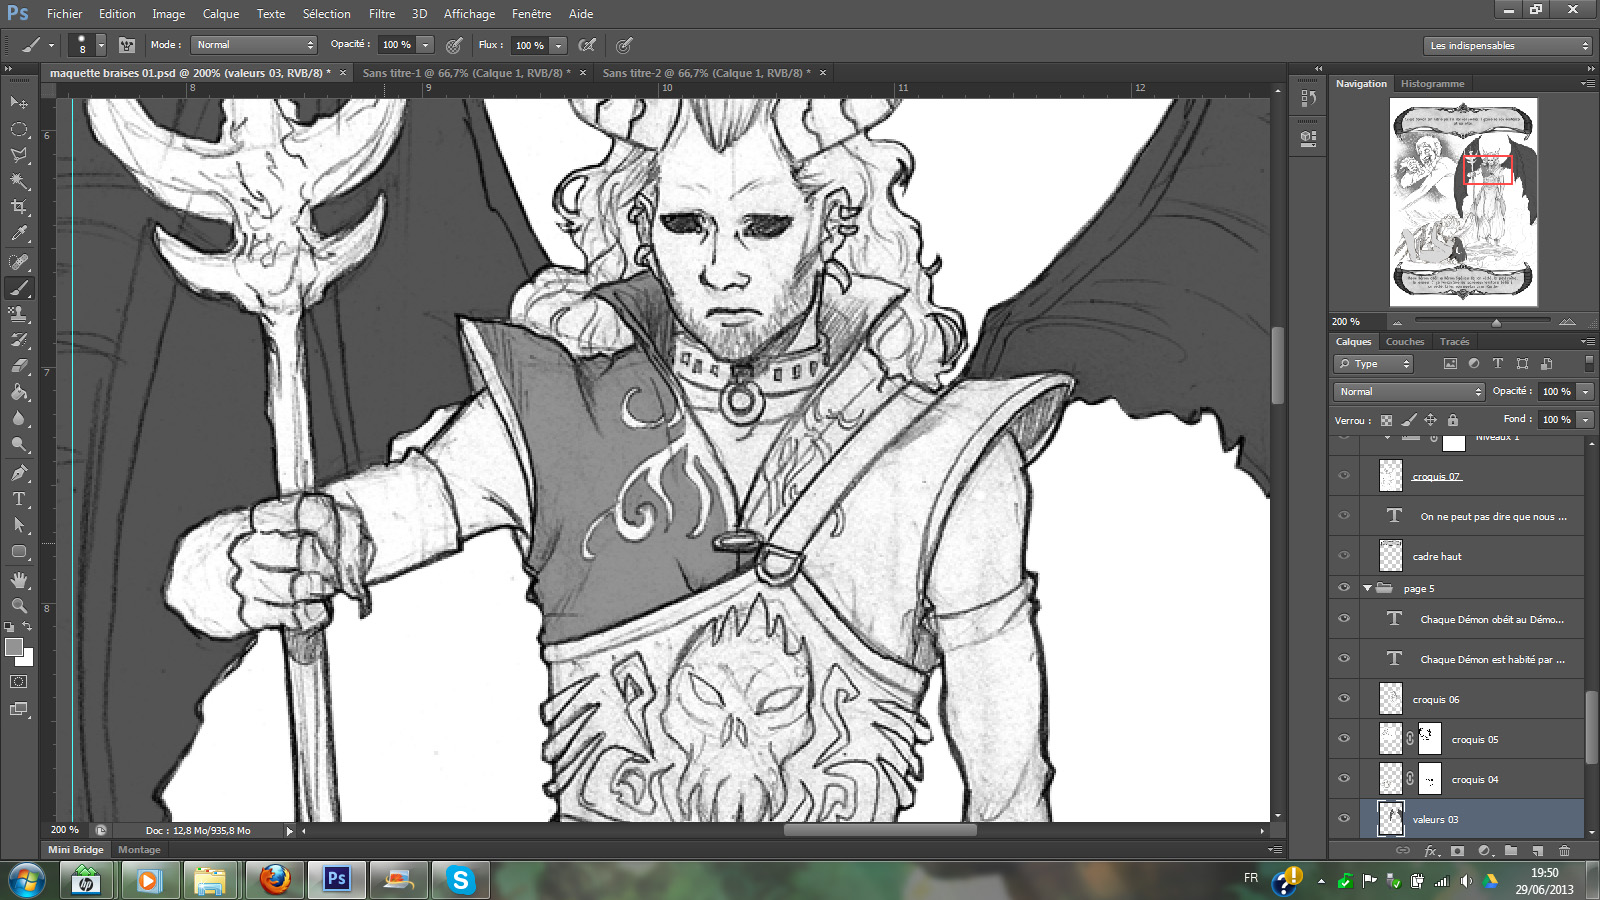Select the Healing Brush tool
The width and height of the screenshot is (1600, 900).
pos(19,262)
